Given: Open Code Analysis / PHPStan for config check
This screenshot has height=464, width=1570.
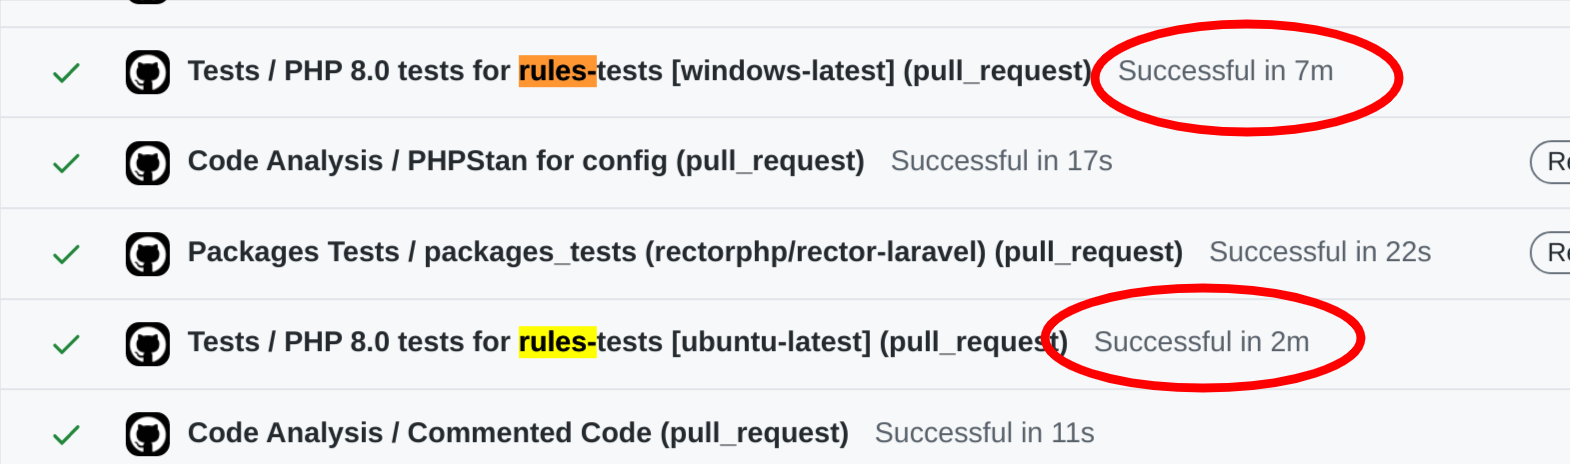Looking at the screenshot, I should point(526,161).
